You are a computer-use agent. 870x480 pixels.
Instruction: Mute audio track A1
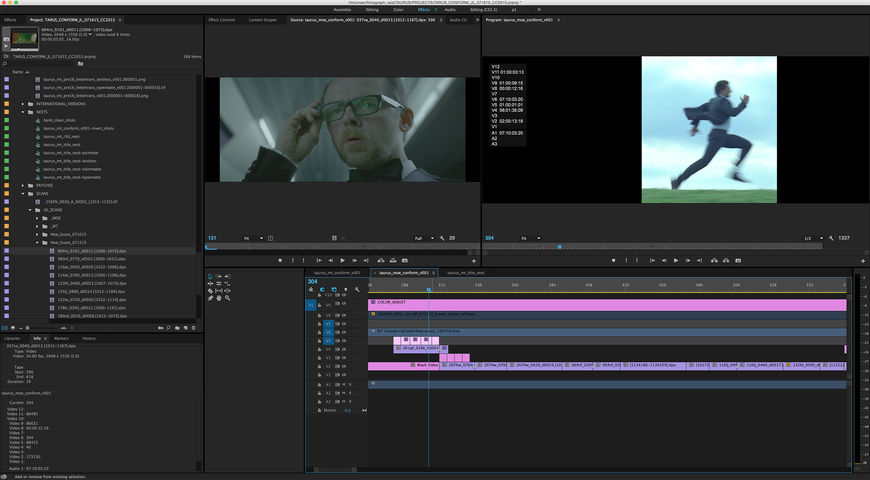coord(344,384)
